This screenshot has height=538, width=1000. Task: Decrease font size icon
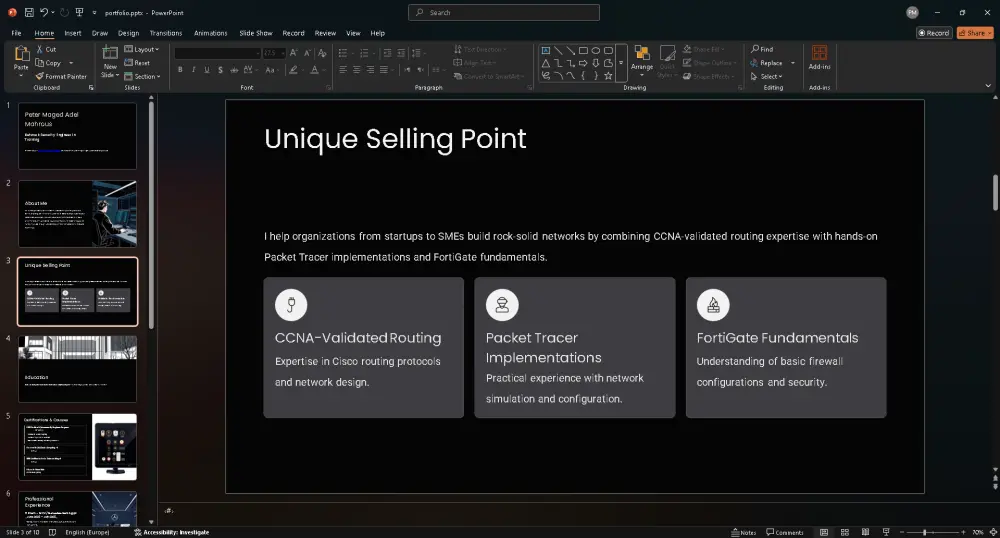click(x=307, y=53)
